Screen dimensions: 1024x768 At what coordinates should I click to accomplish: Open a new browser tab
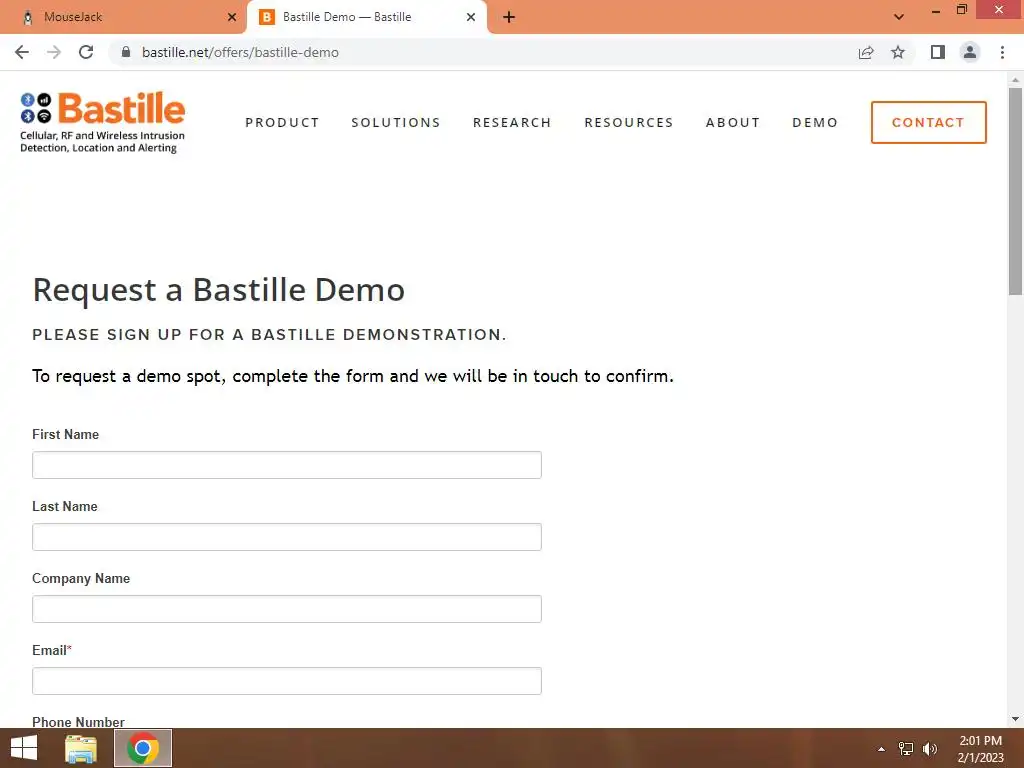(509, 17)
